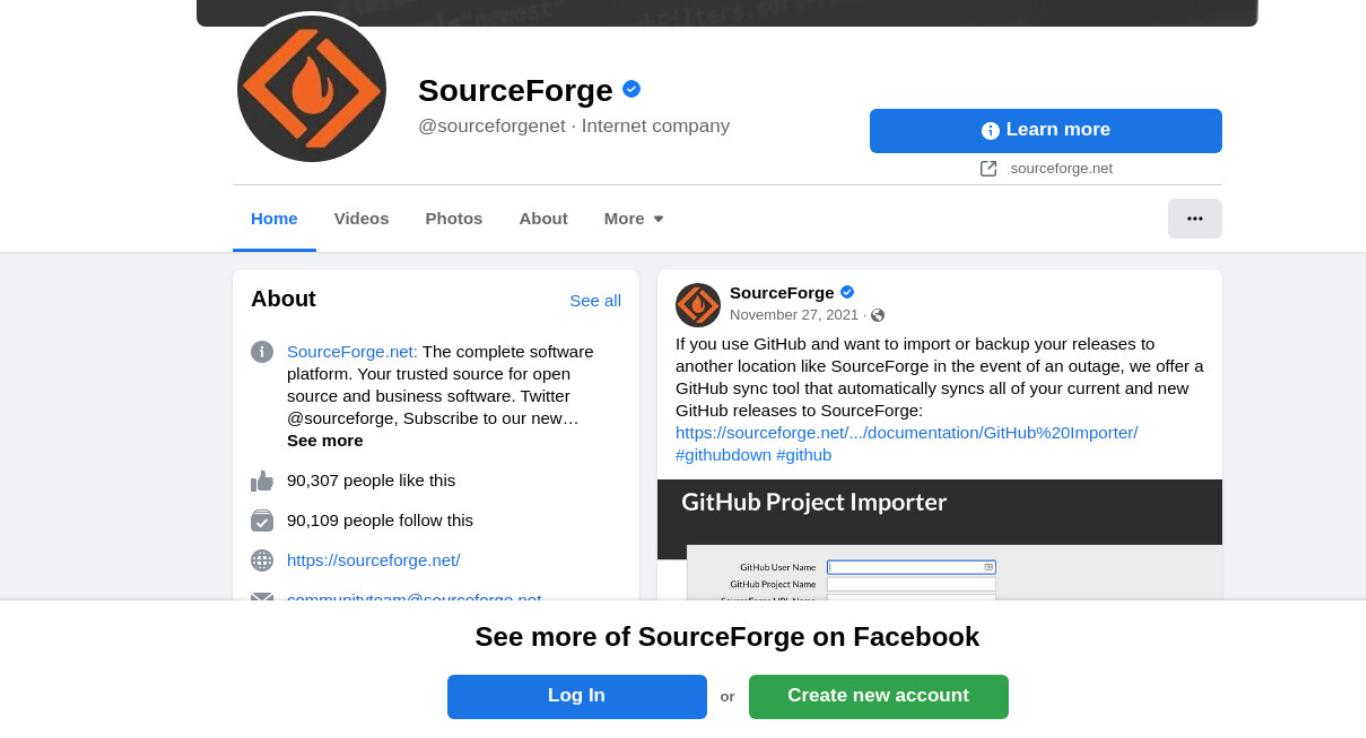Click the post author's SourceForge avatar
1366x738 pixels.
(698, 305)
